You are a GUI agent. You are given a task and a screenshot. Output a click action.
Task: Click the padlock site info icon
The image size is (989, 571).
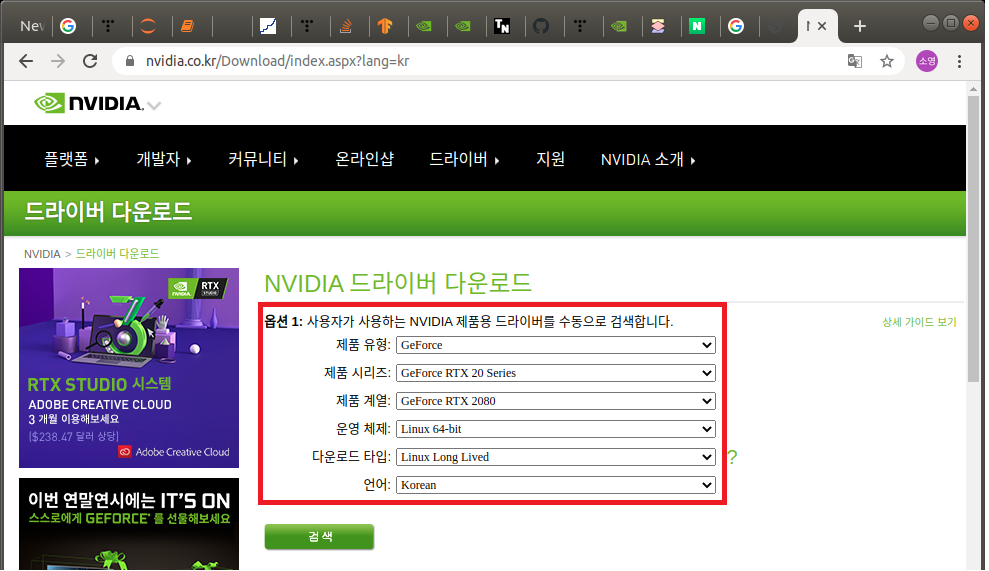[x=130, y=61]
